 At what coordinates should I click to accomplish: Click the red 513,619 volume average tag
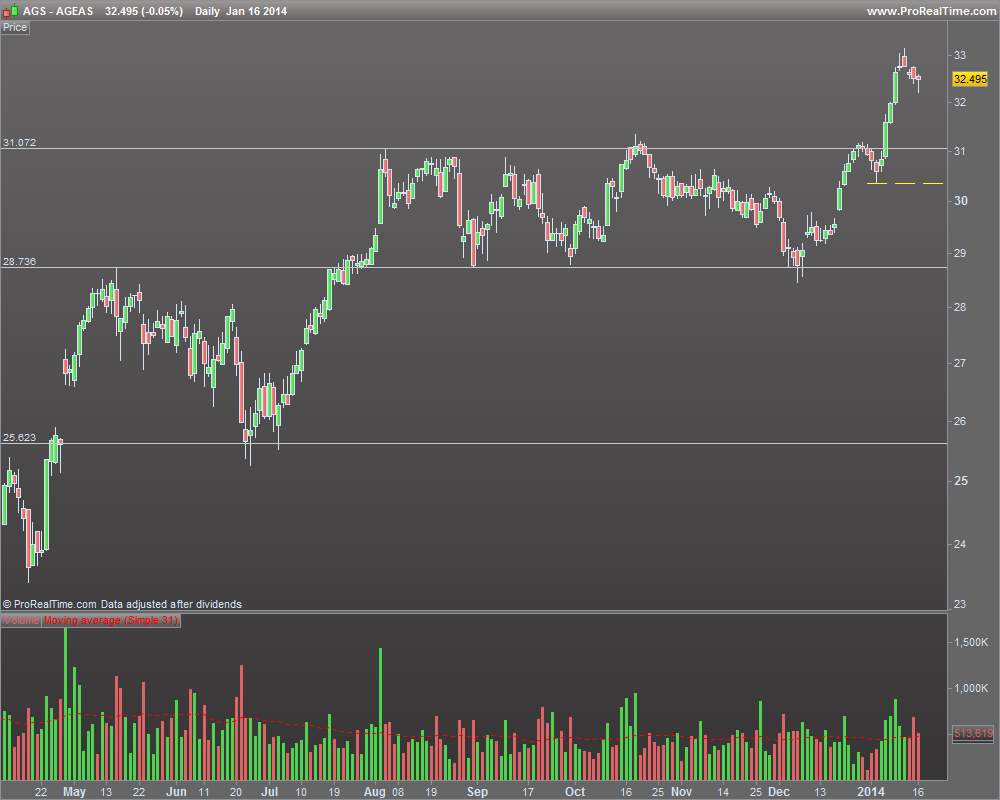[x=973, y=734]
